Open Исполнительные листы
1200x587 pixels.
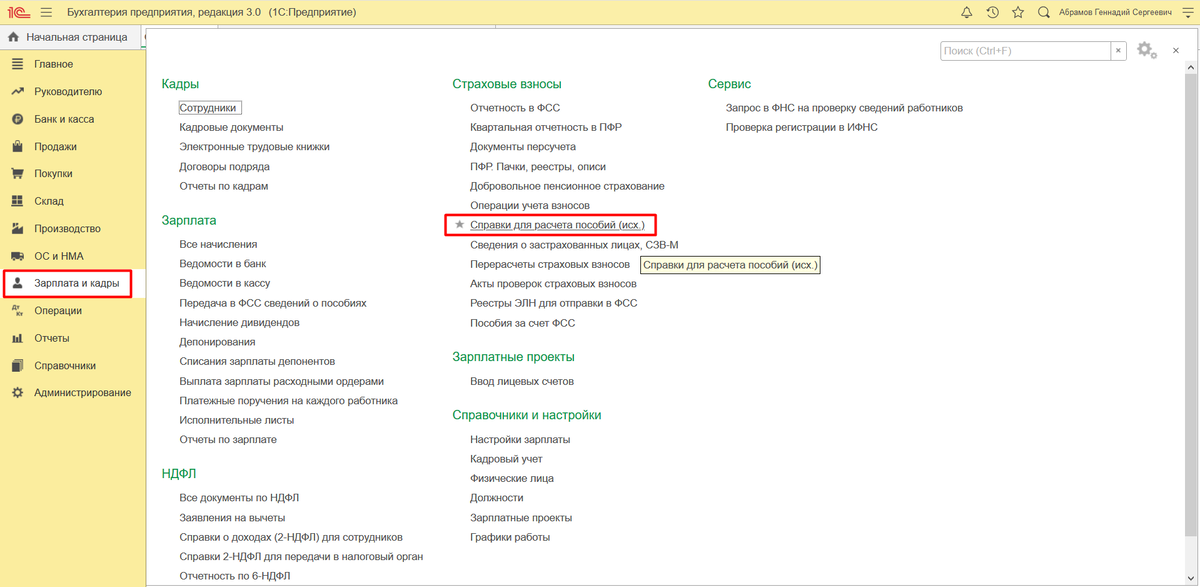[x=236, y=420]
